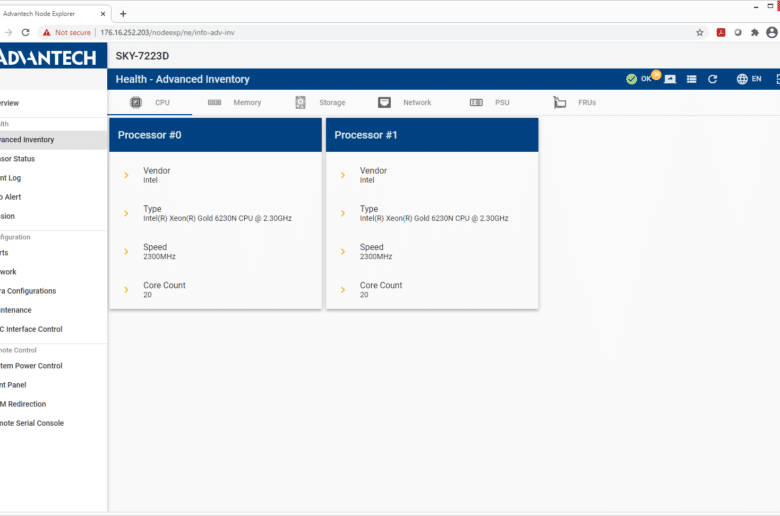Open Remote Serial Console in sidebar
Viewport: 780px width, 516px height.
click(53, 423)
